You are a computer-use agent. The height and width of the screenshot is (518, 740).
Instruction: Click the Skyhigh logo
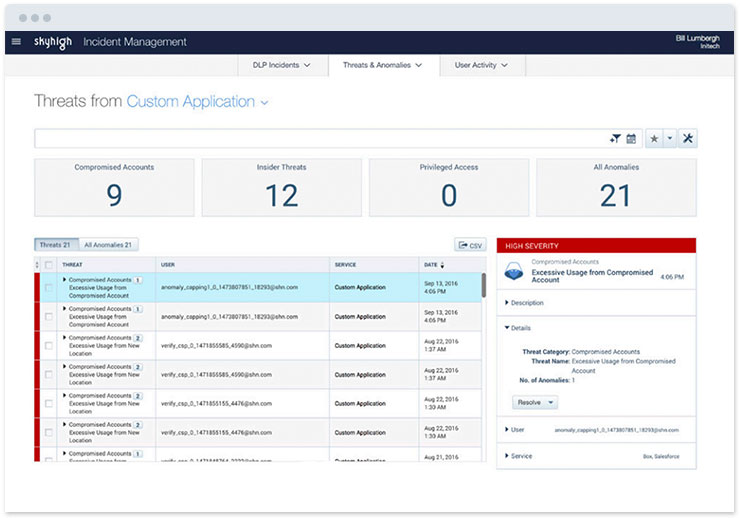pos(53,42)
